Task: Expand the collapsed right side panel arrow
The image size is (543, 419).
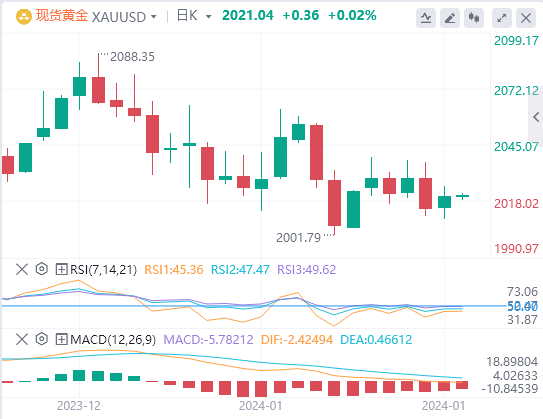Action: click(536, 117)
